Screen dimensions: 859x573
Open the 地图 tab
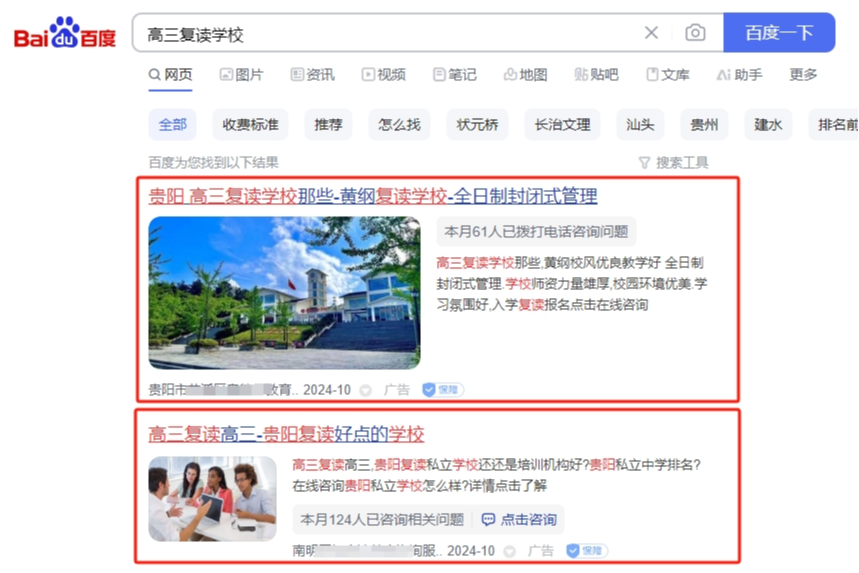pyautogui.click(x=525, y=75)
